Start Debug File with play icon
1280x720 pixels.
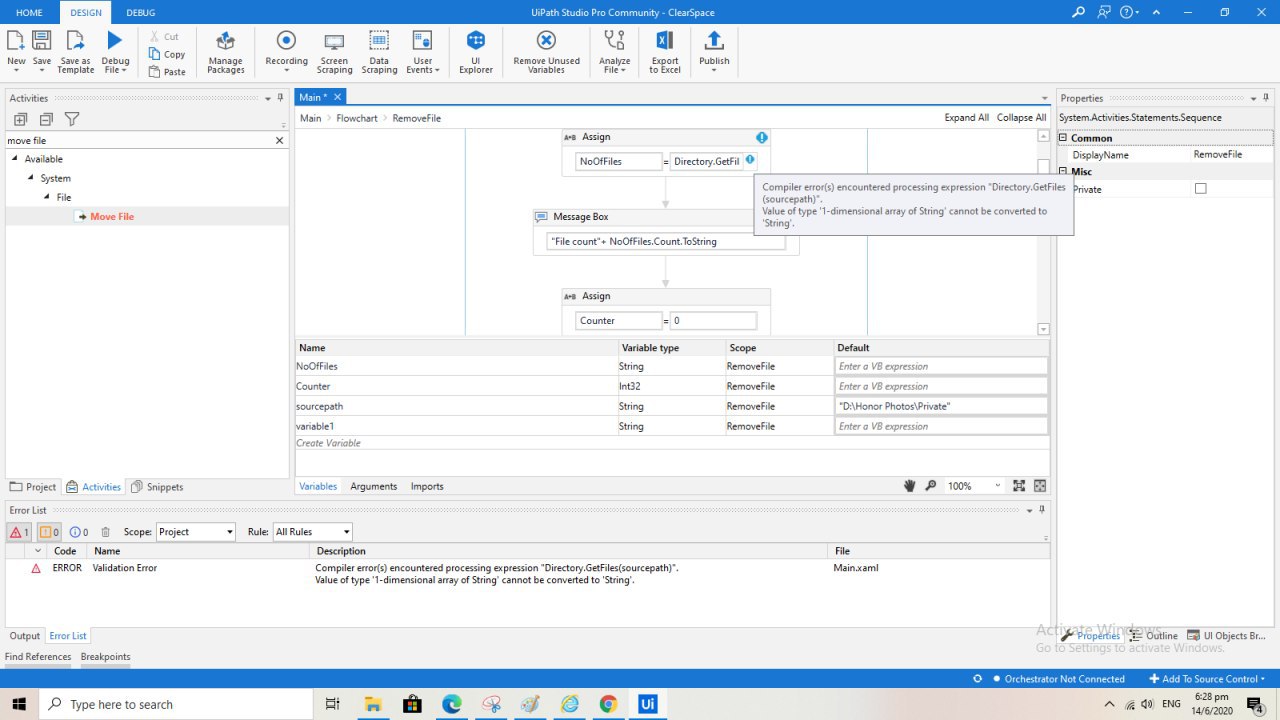pos(115,40)
